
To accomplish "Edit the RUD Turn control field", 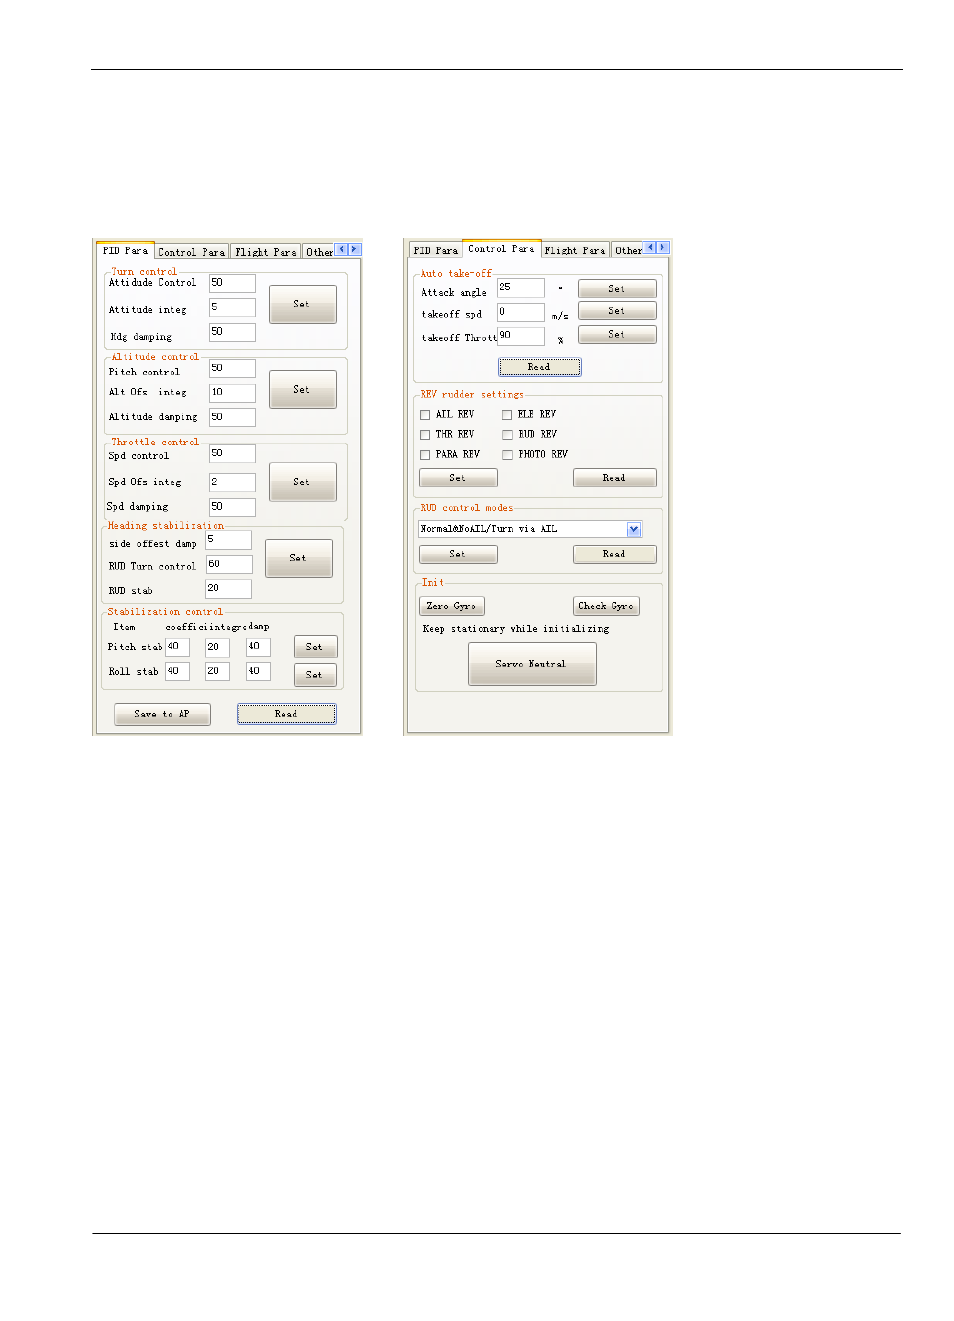I will [x=228, y=565].
